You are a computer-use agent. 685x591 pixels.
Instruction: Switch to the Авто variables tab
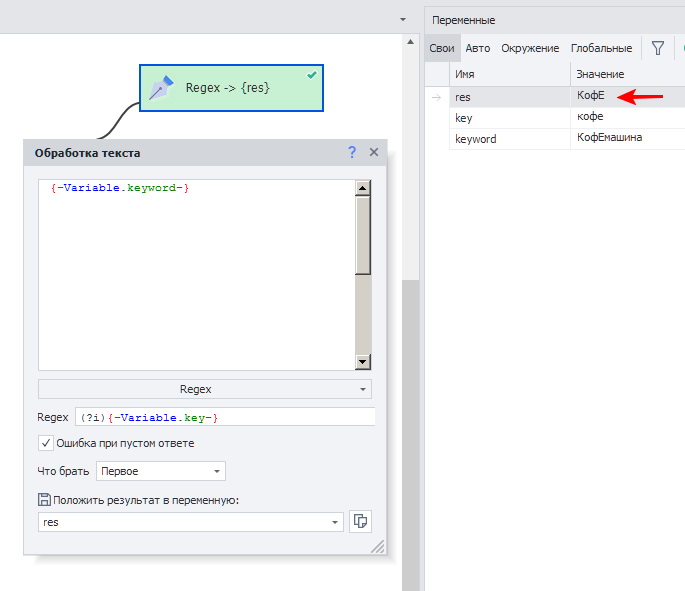[x=478, y=47]
